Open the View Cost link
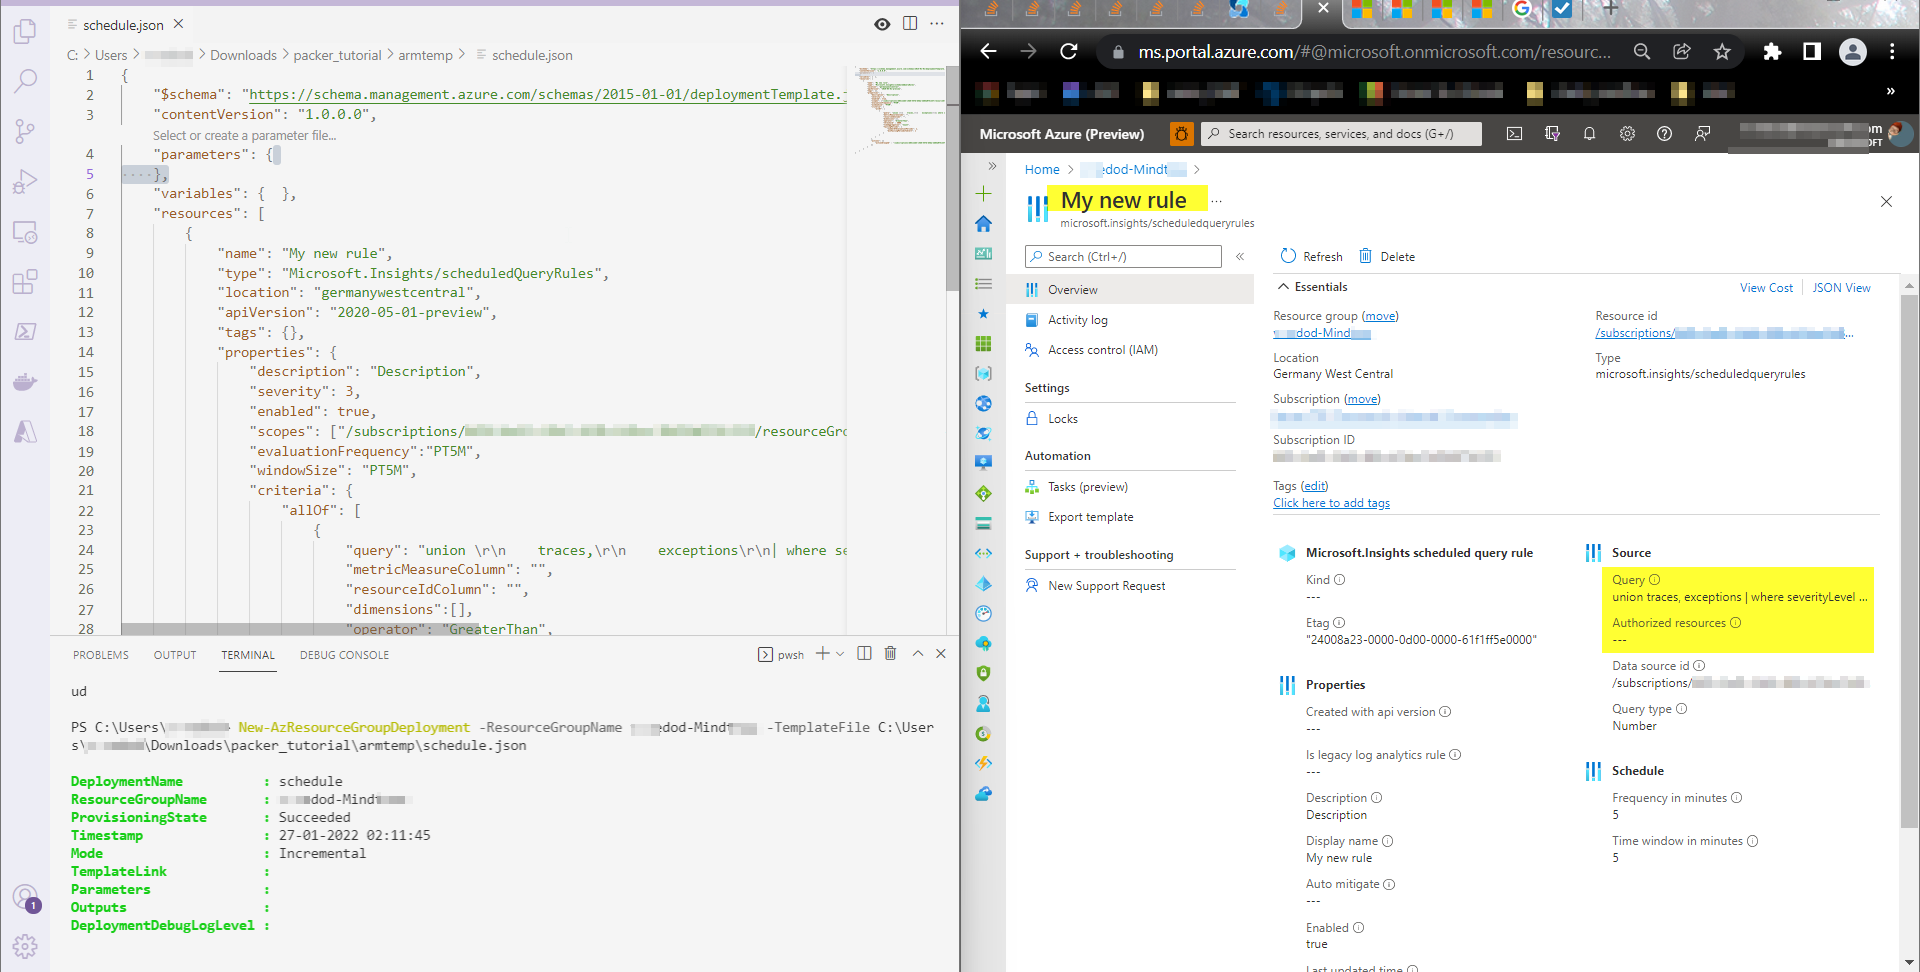Image resolution: width=1920 pixels, height=972 pixels. click(1766, 288)
